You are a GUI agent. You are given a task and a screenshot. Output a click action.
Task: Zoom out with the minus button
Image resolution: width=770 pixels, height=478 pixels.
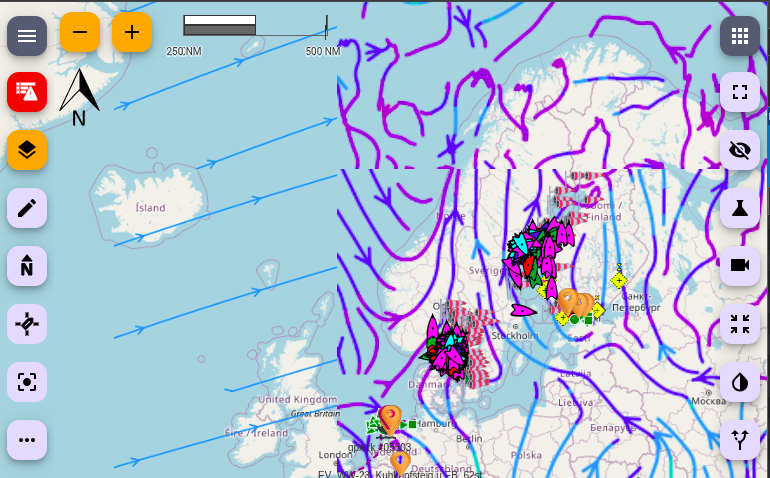[80, 32]
